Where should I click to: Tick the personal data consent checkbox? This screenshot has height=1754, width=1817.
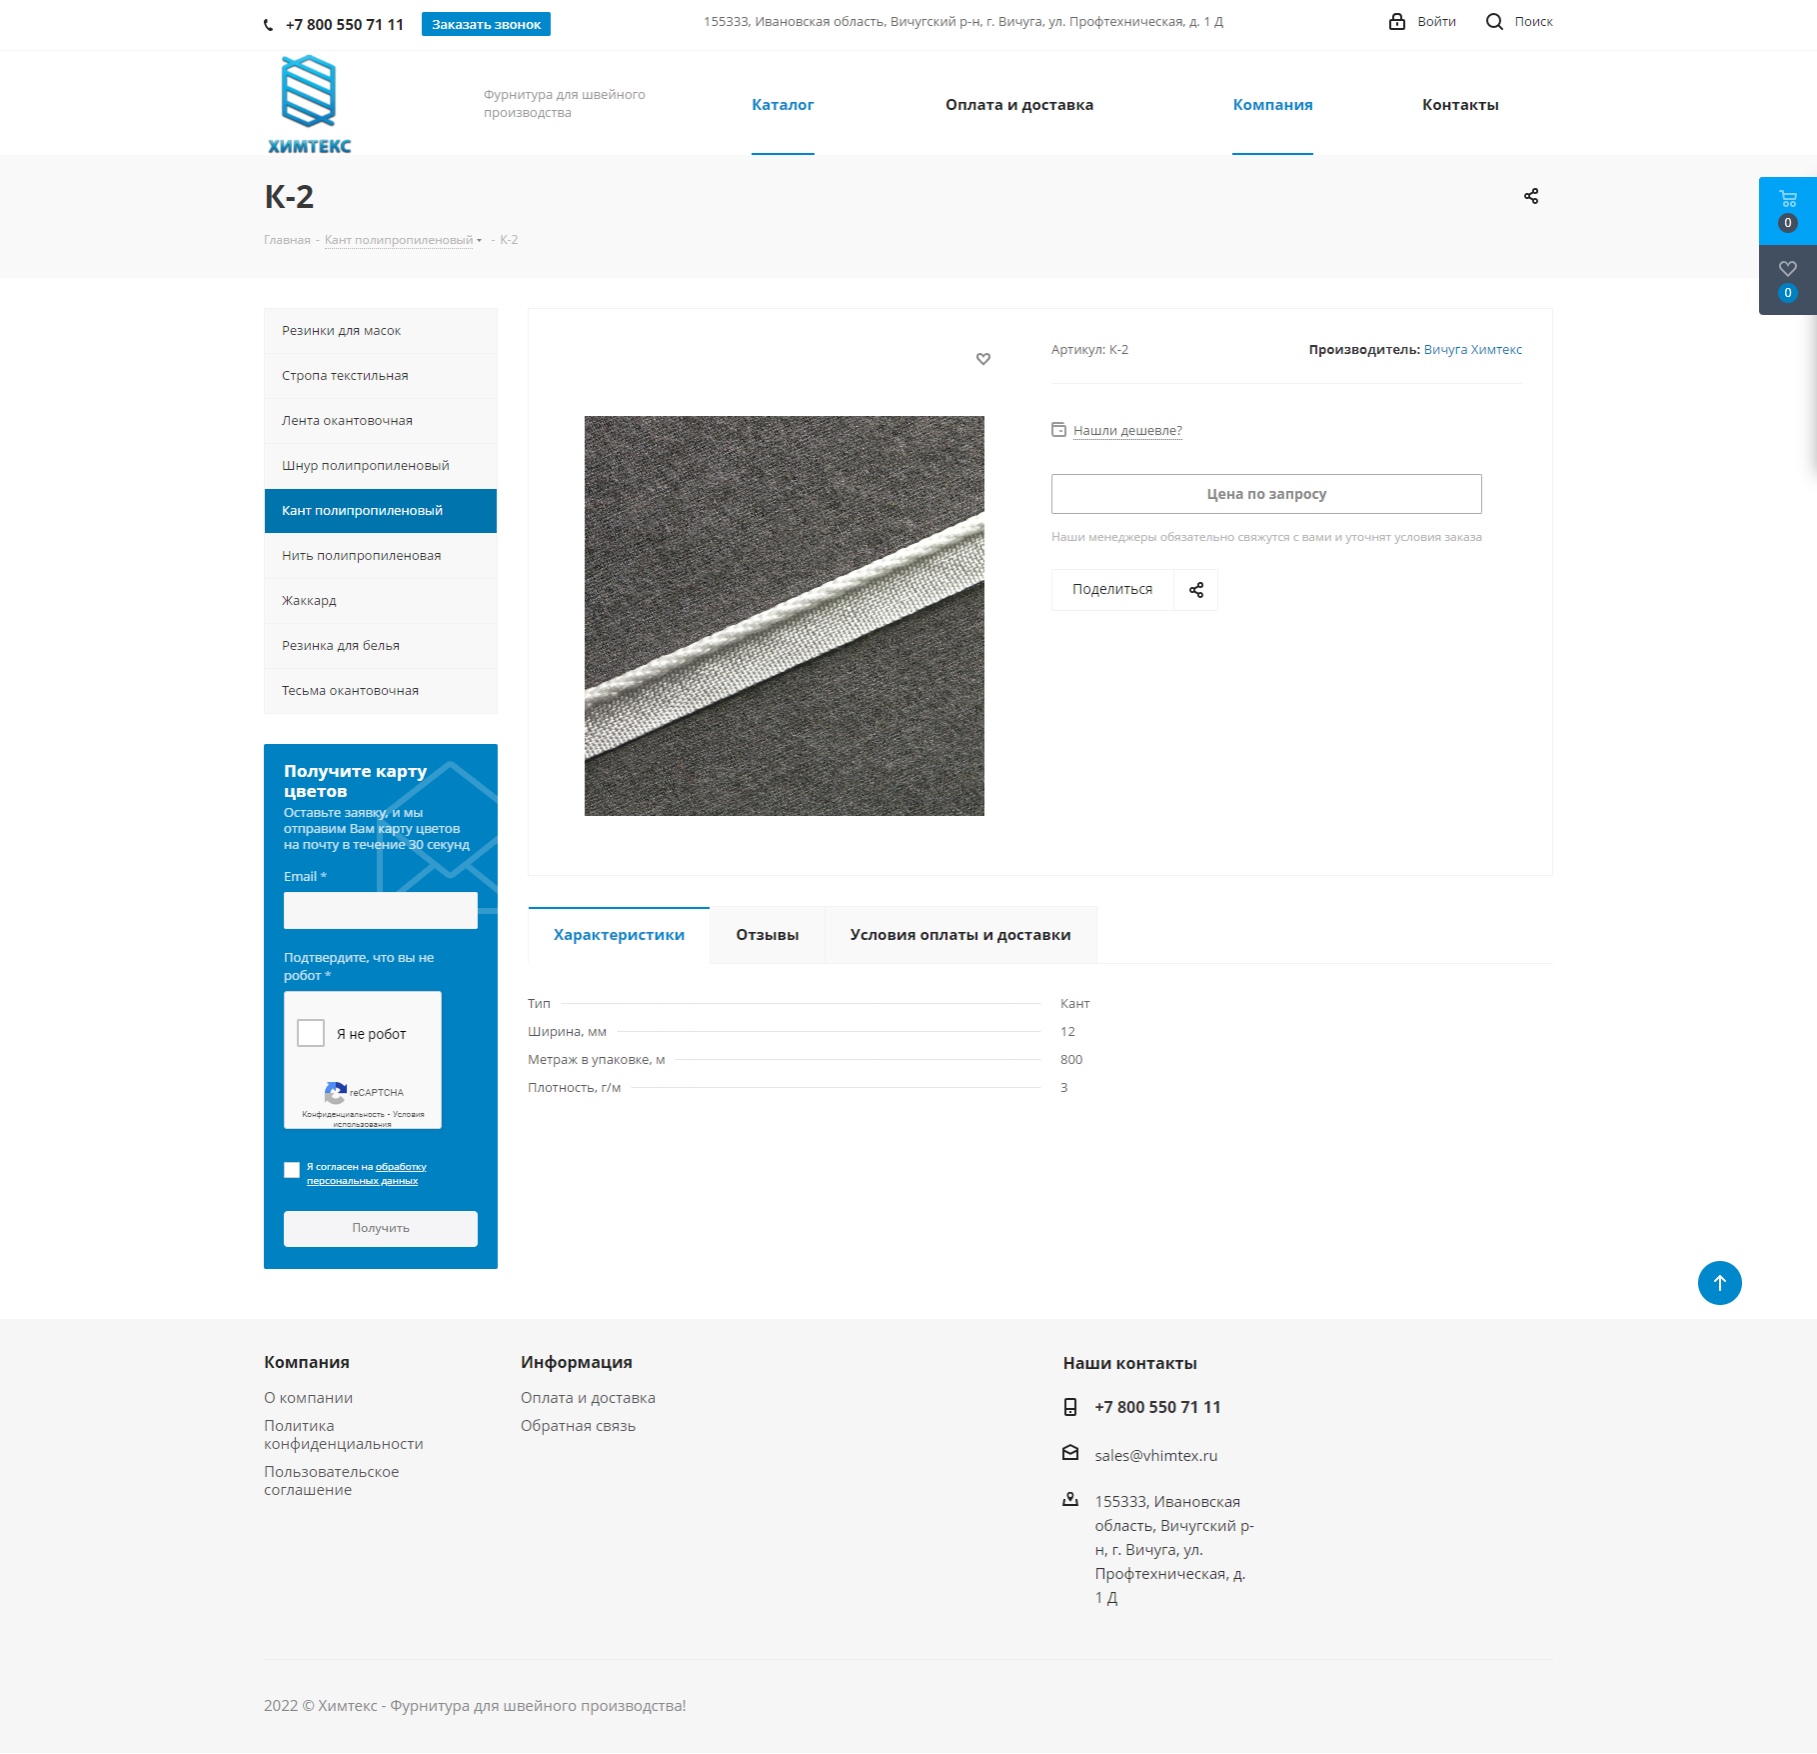pyautogui.click(x=292, y=1170)
